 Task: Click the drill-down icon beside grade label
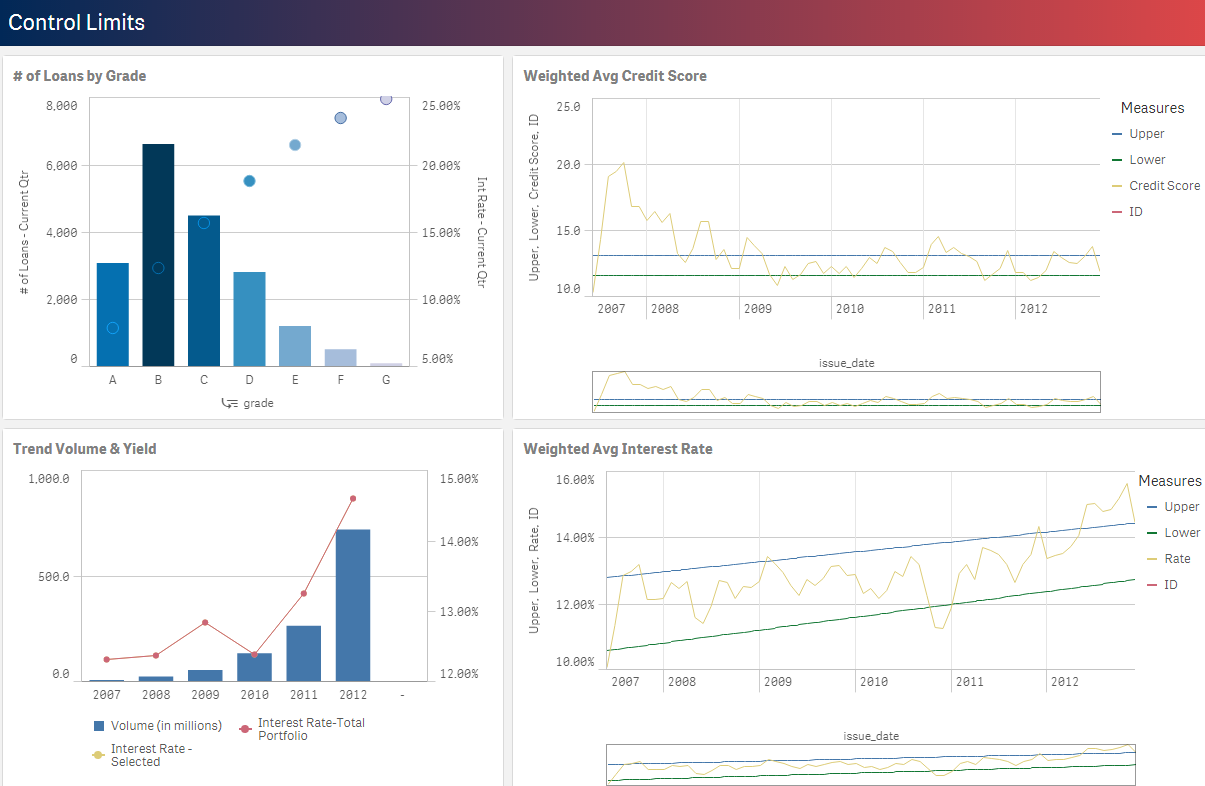(230, 403)
